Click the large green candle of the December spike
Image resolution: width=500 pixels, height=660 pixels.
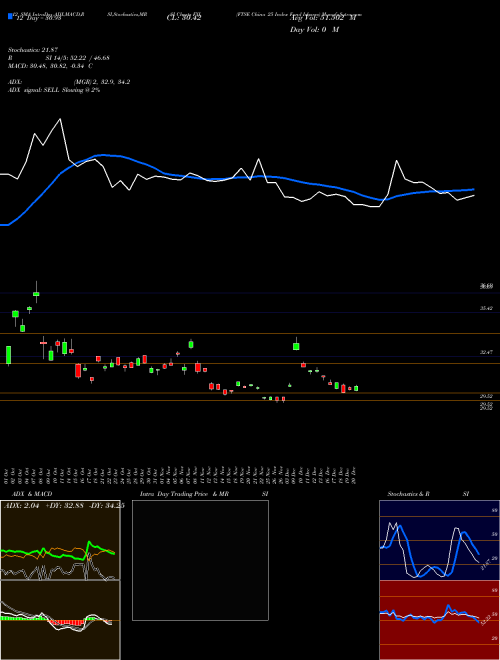point(296,346)
